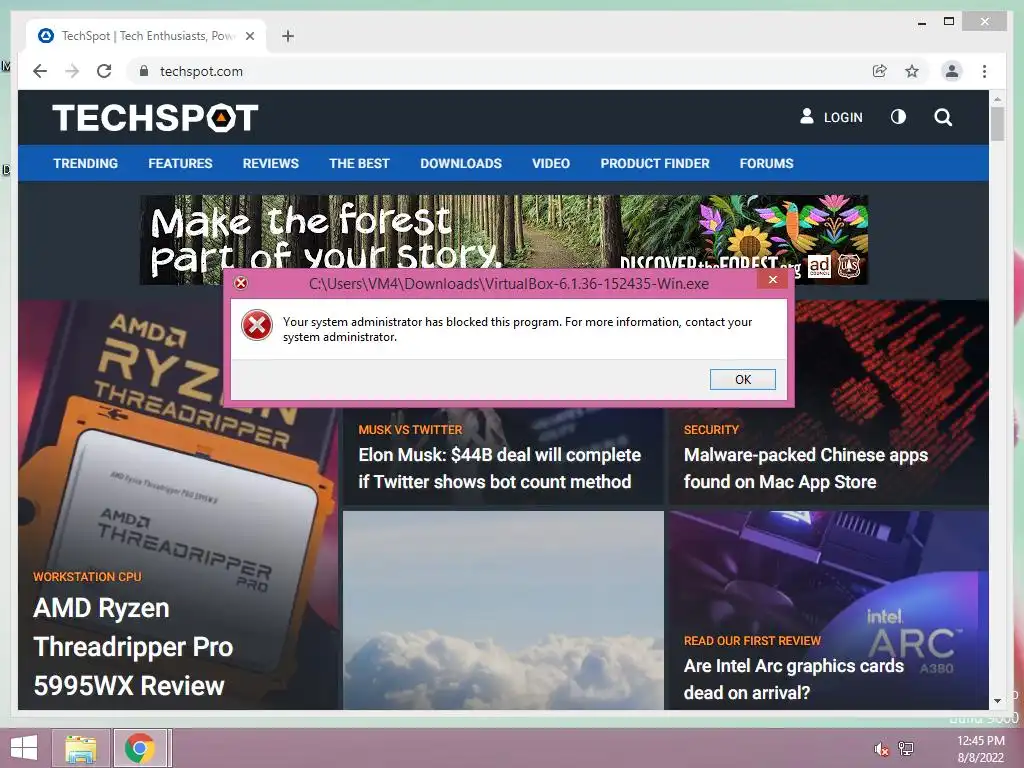Viewport: 1024px width, 768px height.
Task: Click READ OUR FIRST REVIEW label
Action: (752, 641)
